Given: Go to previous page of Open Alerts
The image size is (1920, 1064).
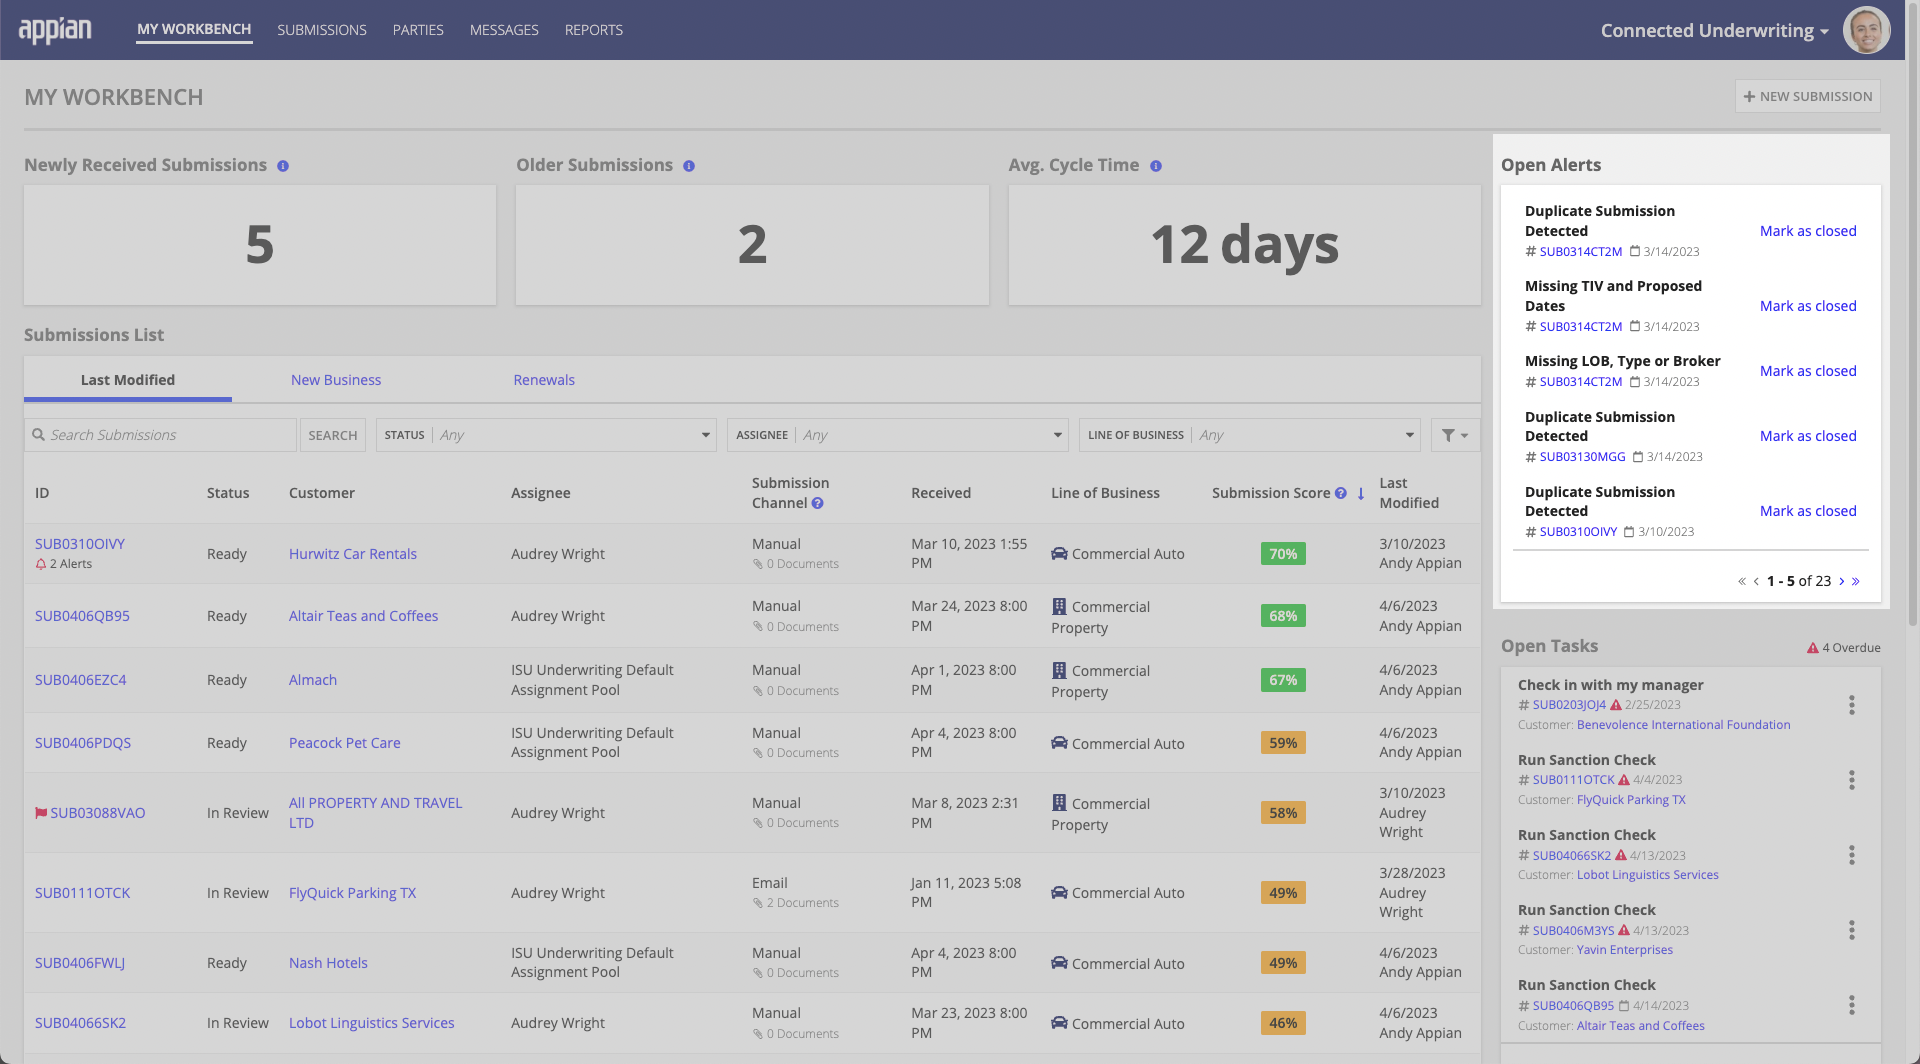Looking at the screenshot, I should [x=1756, y=581].
